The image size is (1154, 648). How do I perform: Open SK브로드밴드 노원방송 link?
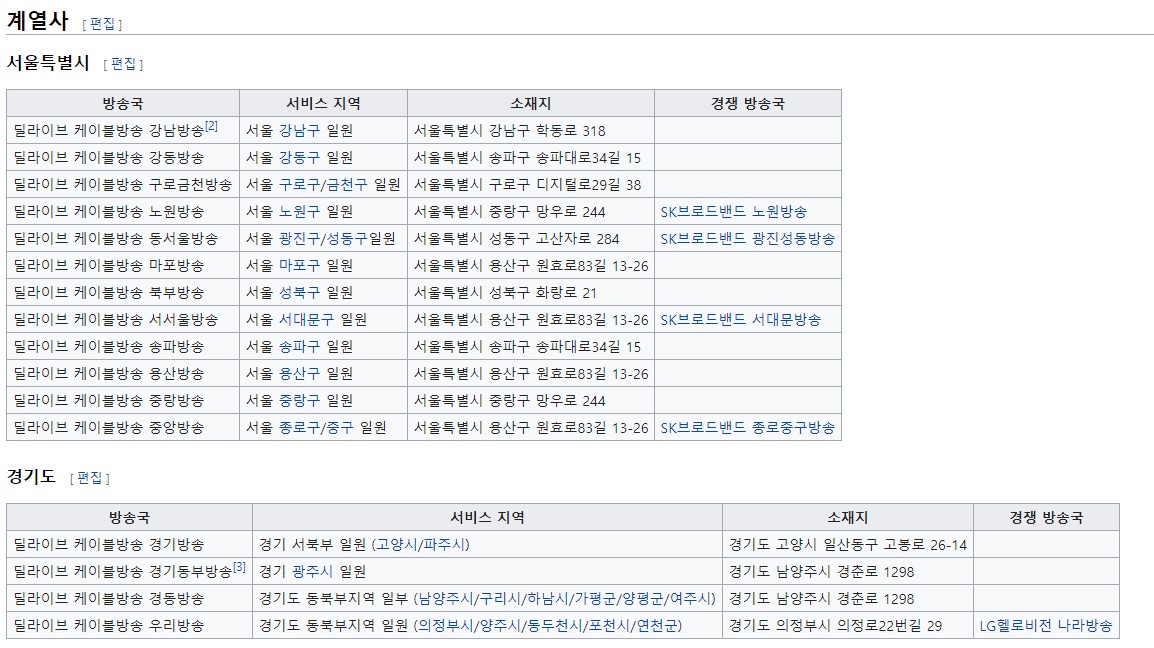tap(733, 211)
